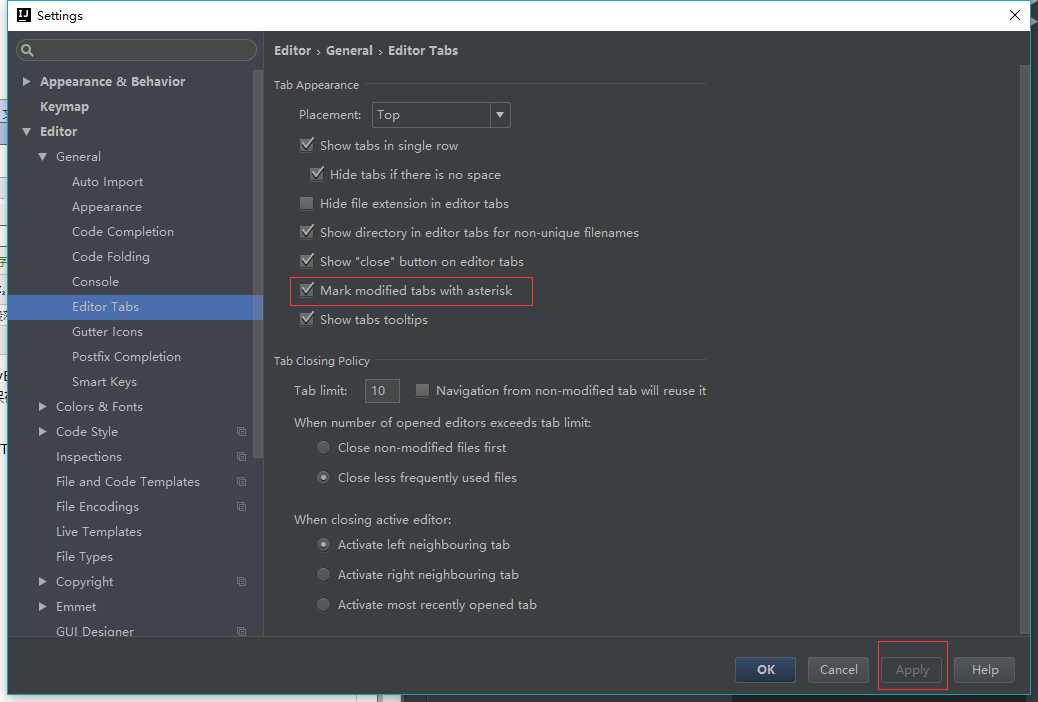Click project-level icon beside Copyright
The height and width of the screenshot is (702, 1038).
pos(242,582)
